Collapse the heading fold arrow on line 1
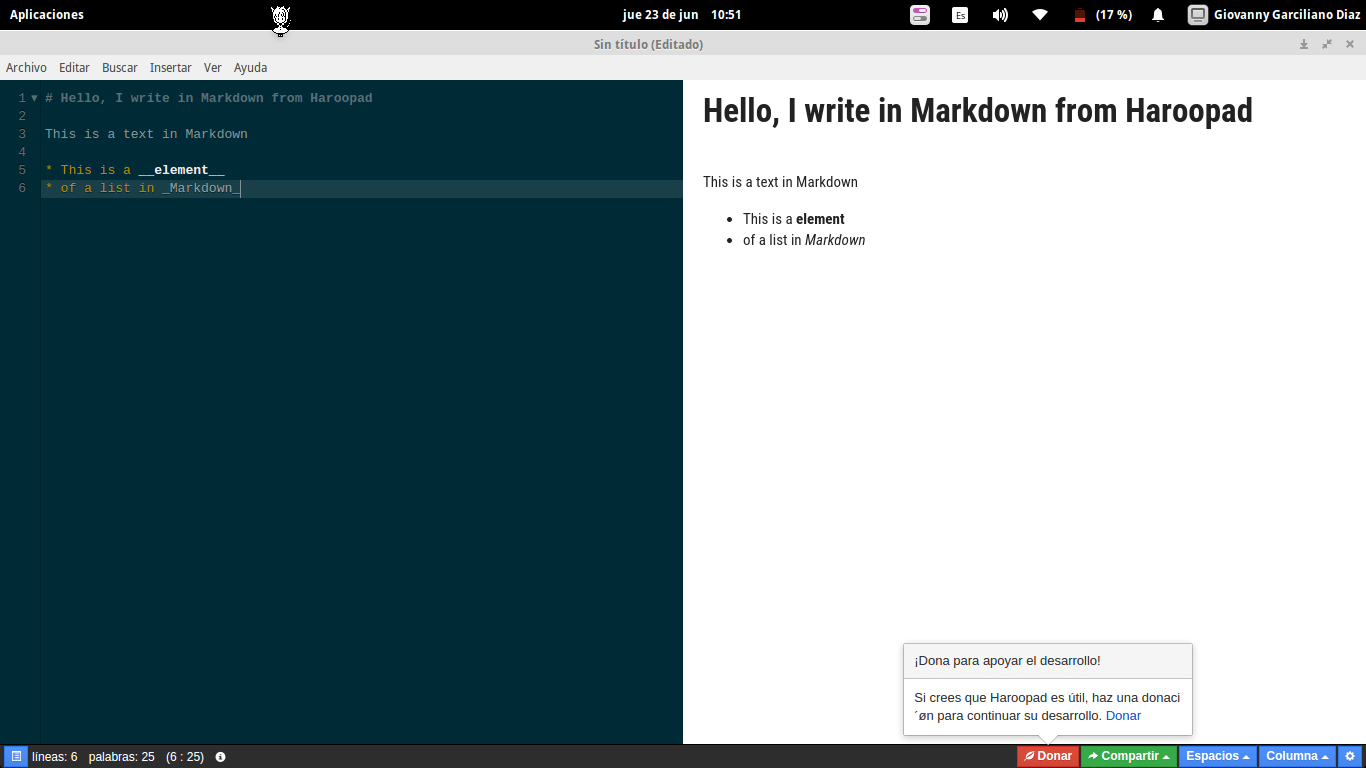This screenshot has width=1366, height=768. point(34,98)
